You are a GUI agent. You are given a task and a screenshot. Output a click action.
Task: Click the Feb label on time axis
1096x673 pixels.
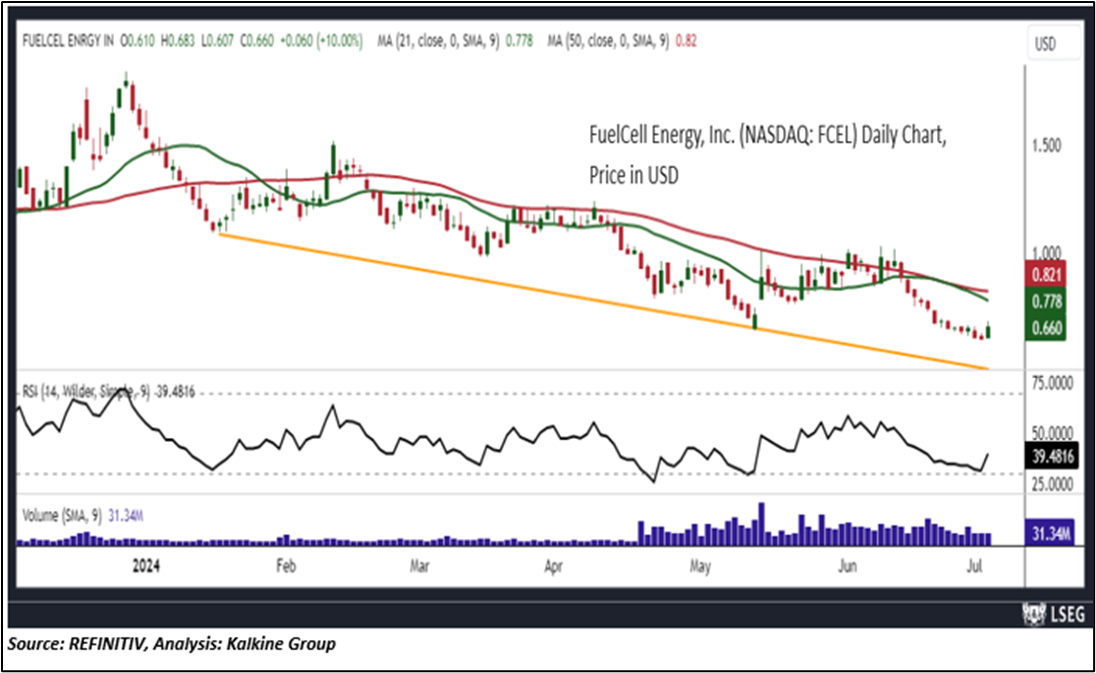(x=286, y=566)
